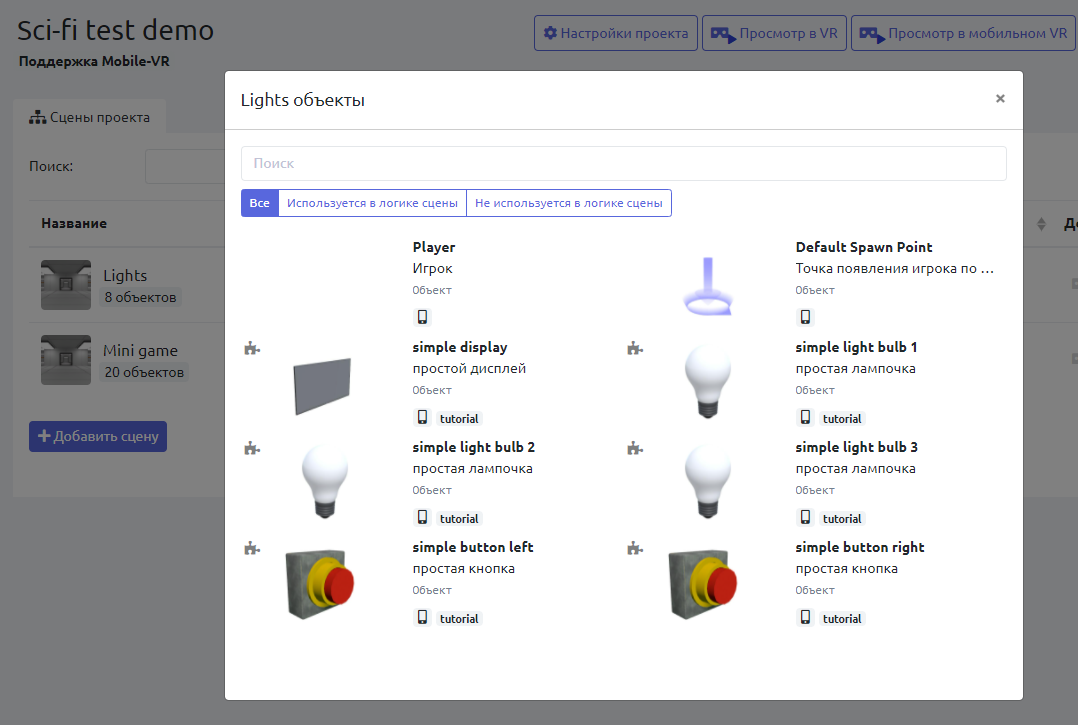Click the scenes search field behind dialog
This screenshot has width=1078, height=725.
[184, 166]
